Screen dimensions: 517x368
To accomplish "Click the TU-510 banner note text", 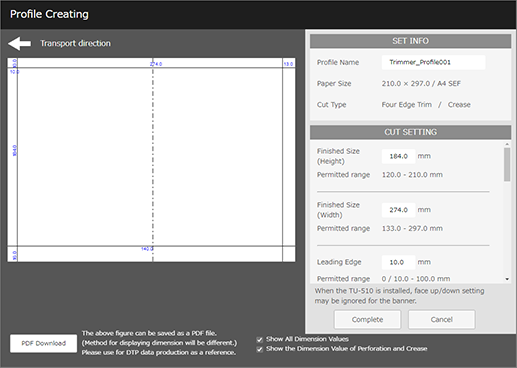I will [399, 296].
